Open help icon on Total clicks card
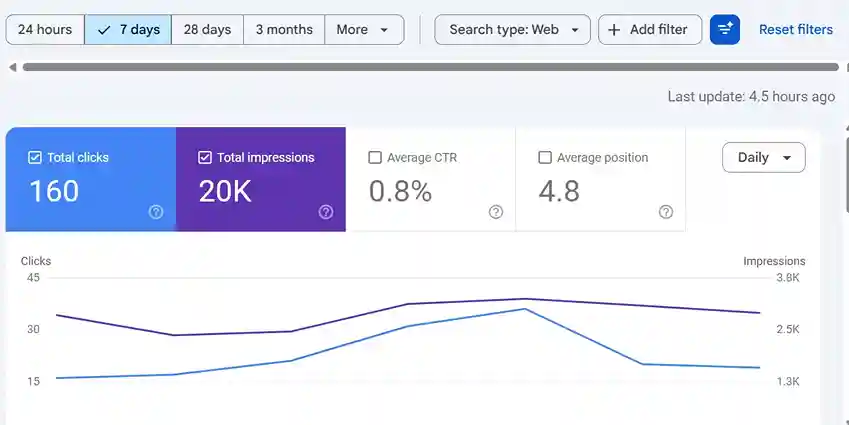849x425 pixels. [x=156, y=212]
